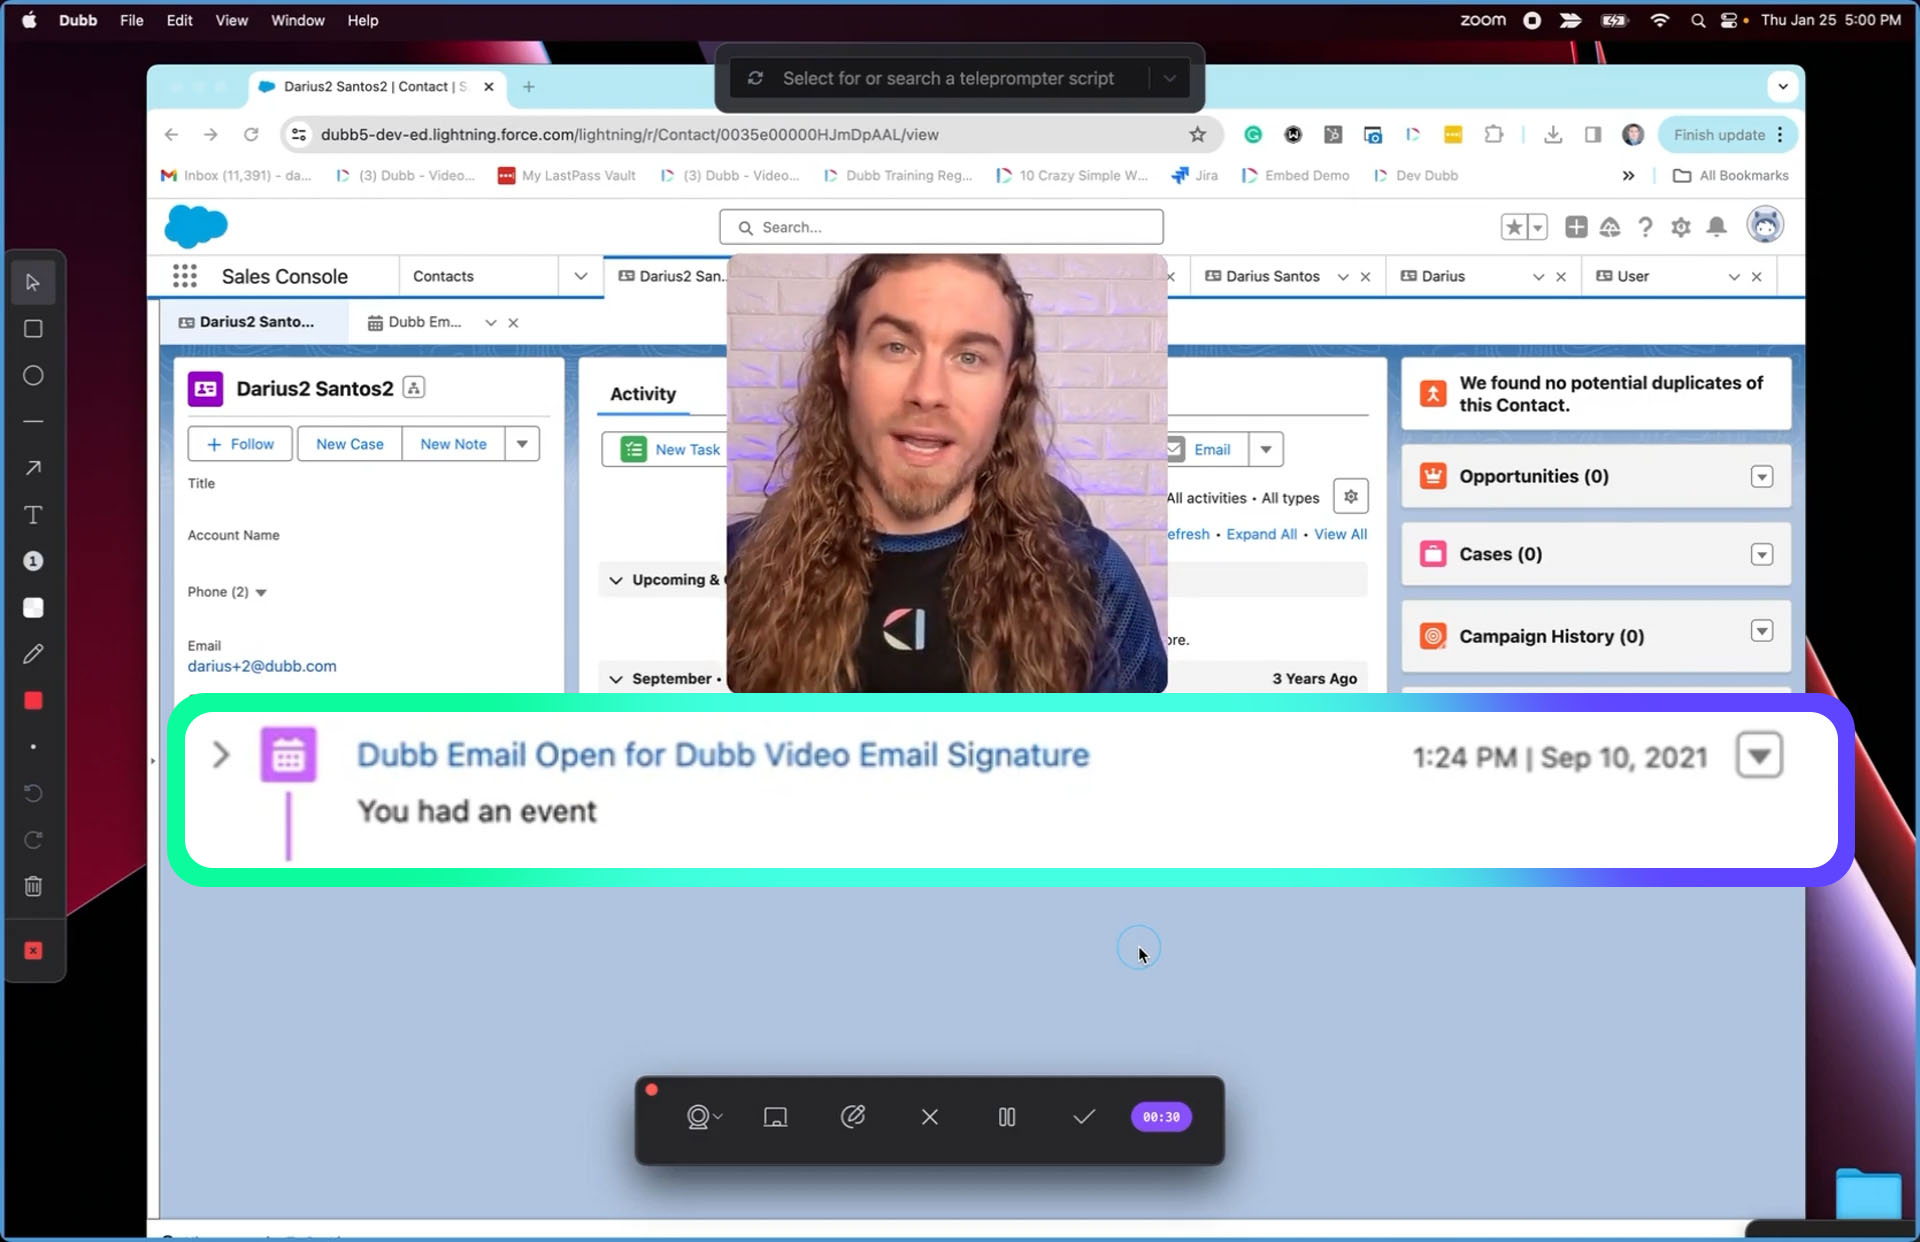Collapse the Upcoming & Overdue section
This screenshot has width=1920, height=1242.
pyautogui.click(x=616, y=580)
